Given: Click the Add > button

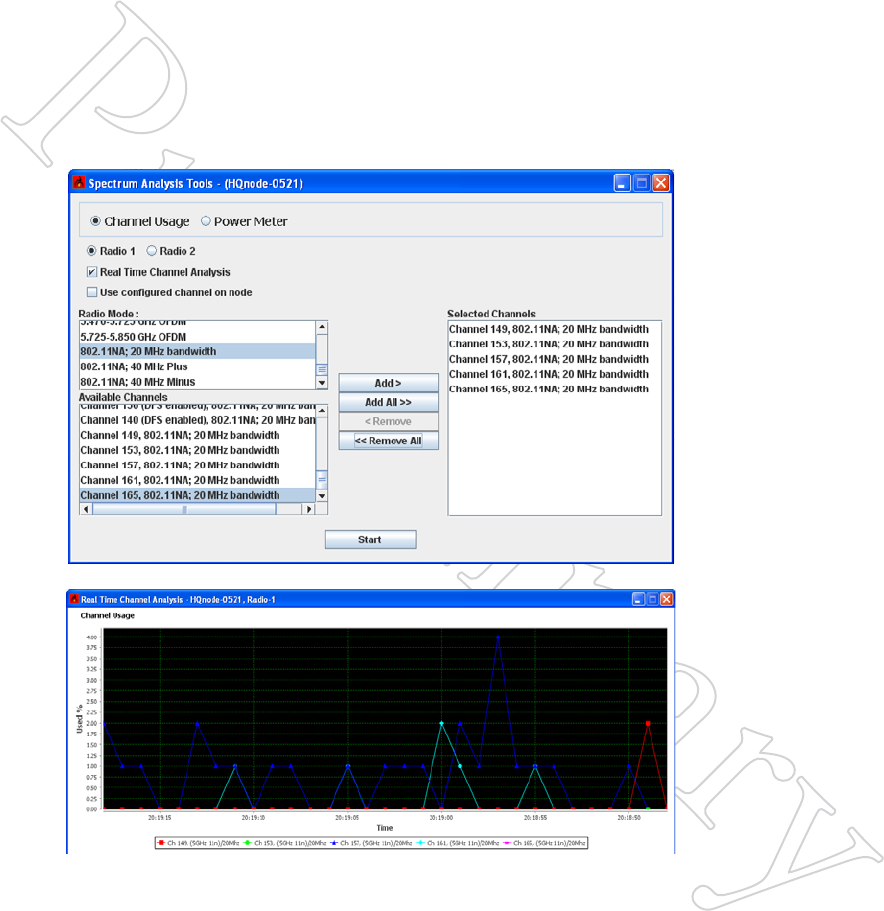Looking at the screenshot, I should click(x=388, y=383).
